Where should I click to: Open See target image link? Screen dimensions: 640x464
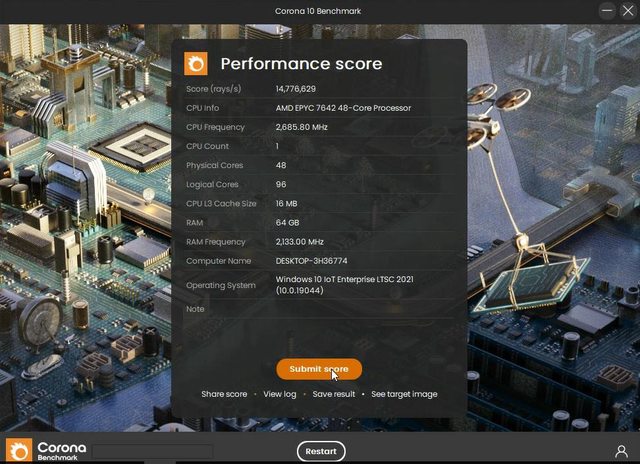click(x=404, y=394)
